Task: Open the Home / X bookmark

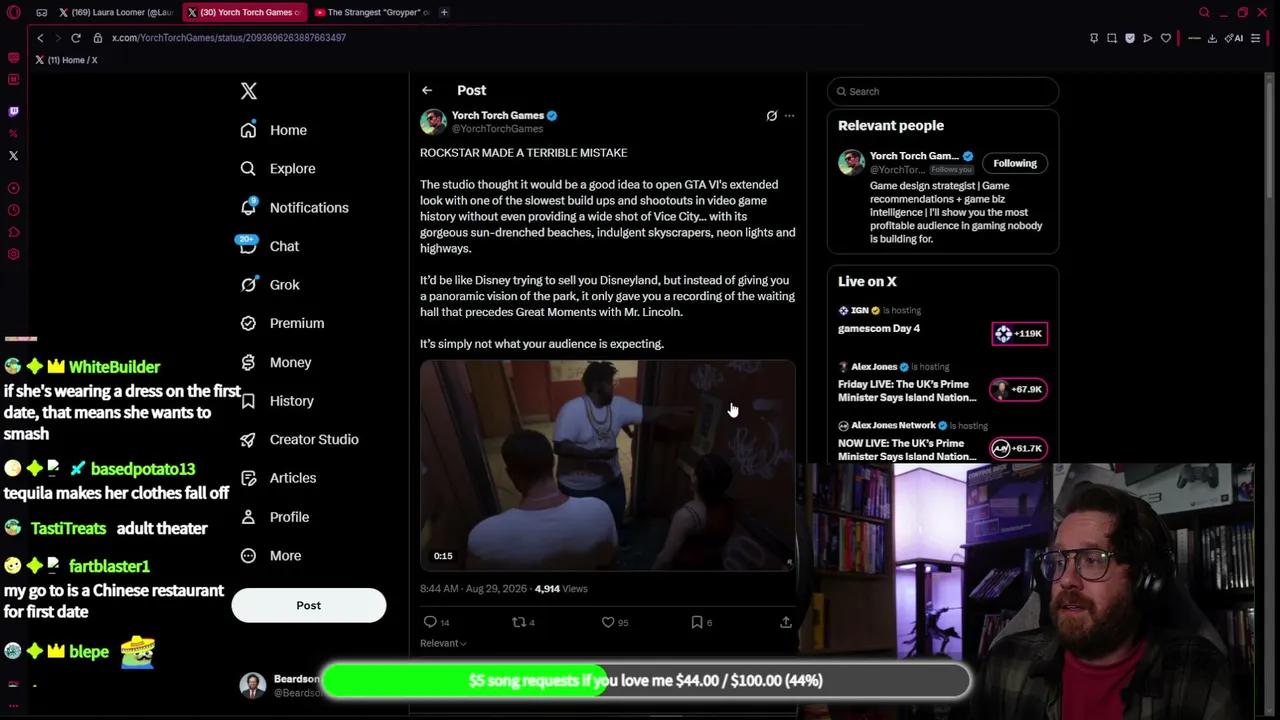Action: point(66,60)
